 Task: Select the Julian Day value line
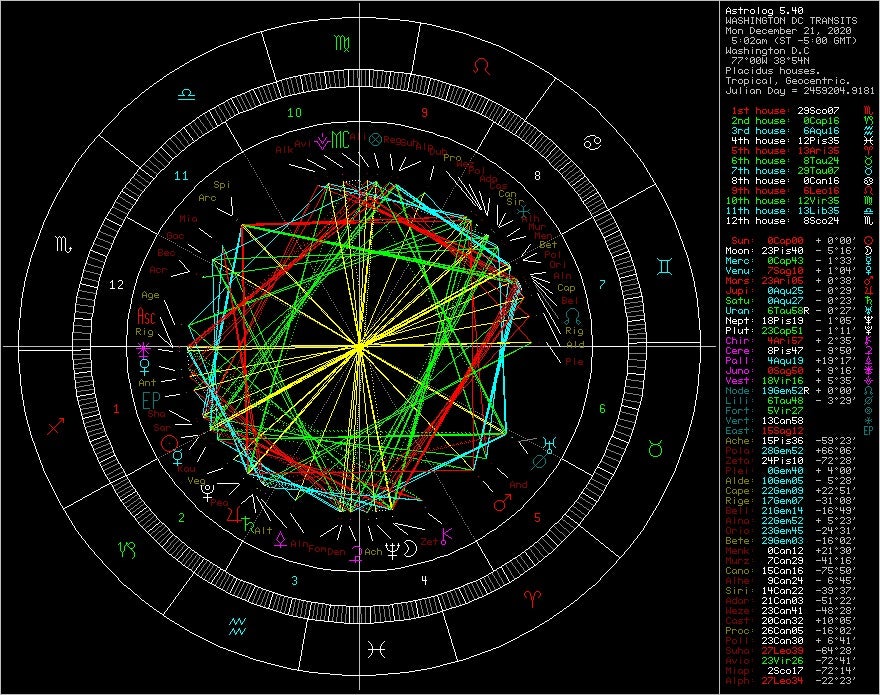click(800, 90)
